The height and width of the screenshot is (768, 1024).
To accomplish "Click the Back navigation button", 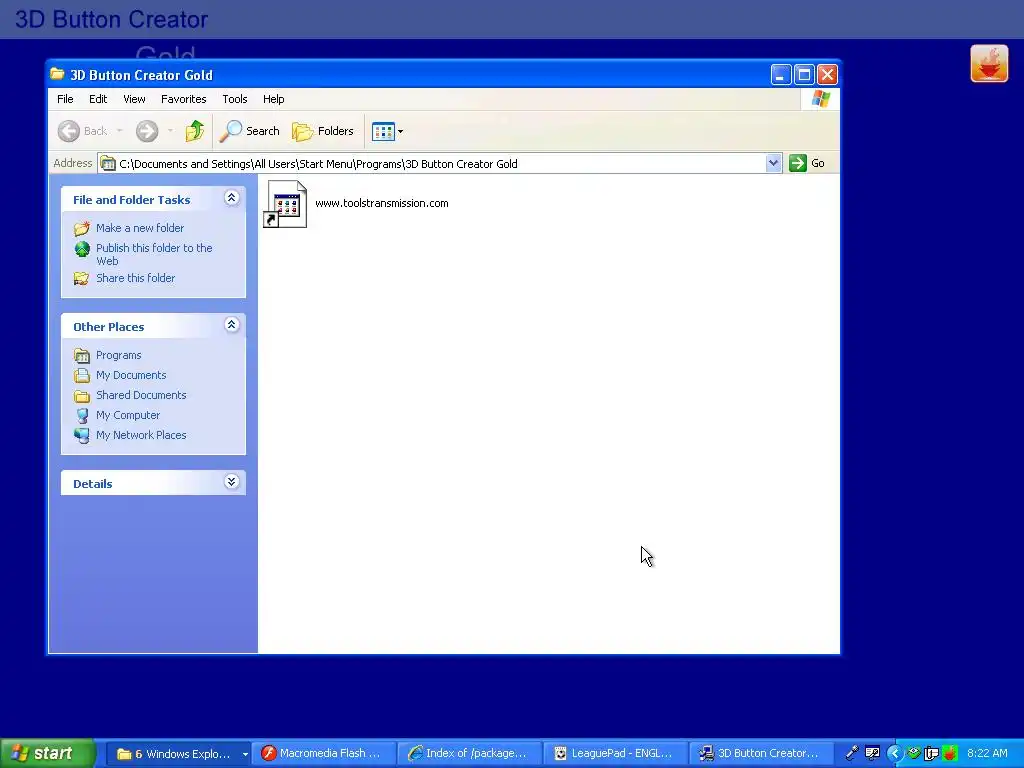I will [x=82, y=131].
